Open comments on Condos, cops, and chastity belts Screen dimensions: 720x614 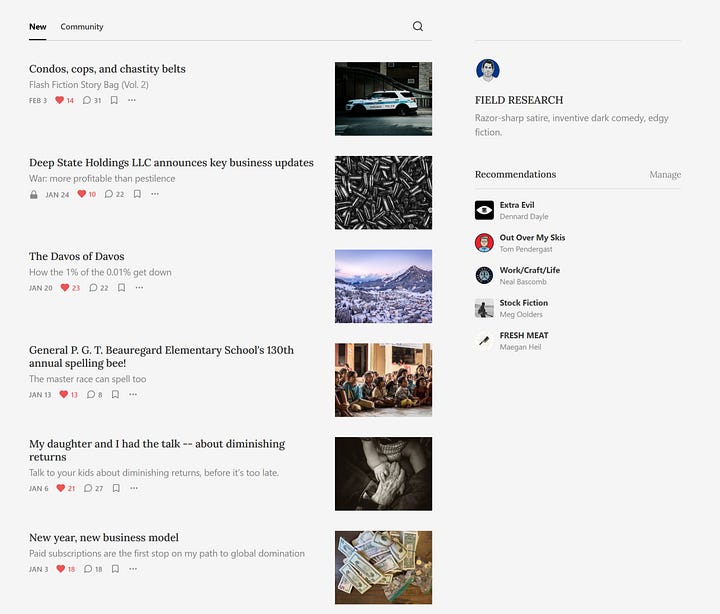92,100
